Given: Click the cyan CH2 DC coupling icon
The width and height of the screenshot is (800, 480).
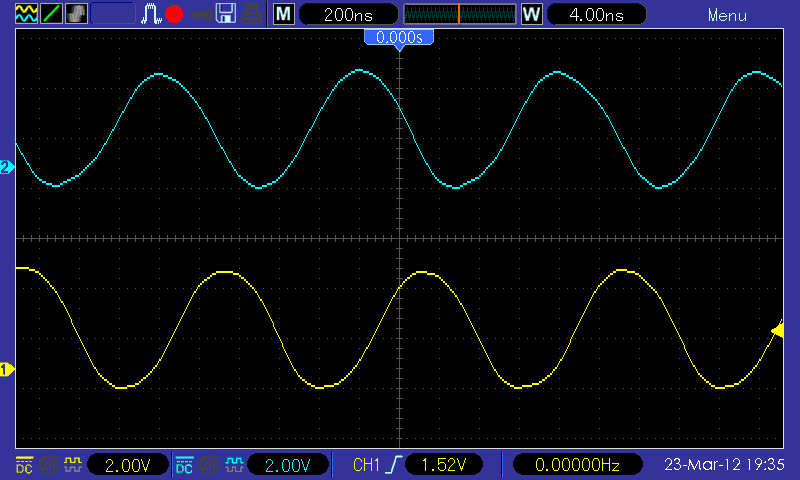Looking at the screenshot, I should tap(184, 465).
